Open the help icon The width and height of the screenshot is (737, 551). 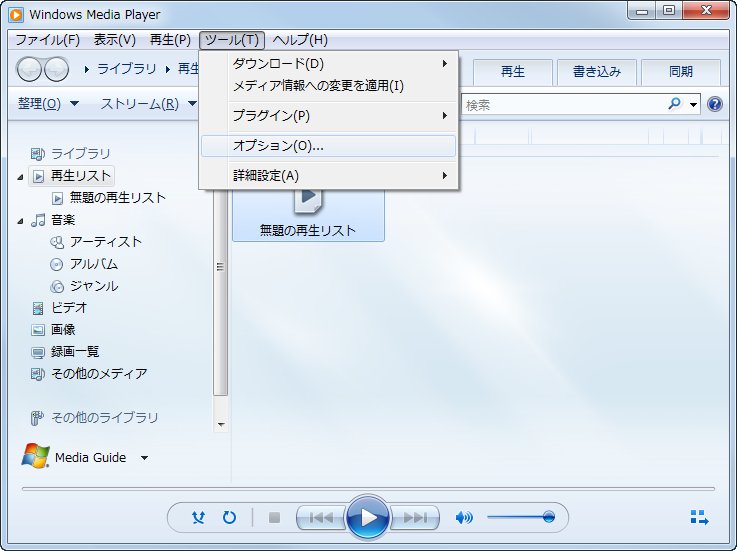pyautogui.click(x=714, y=104)
